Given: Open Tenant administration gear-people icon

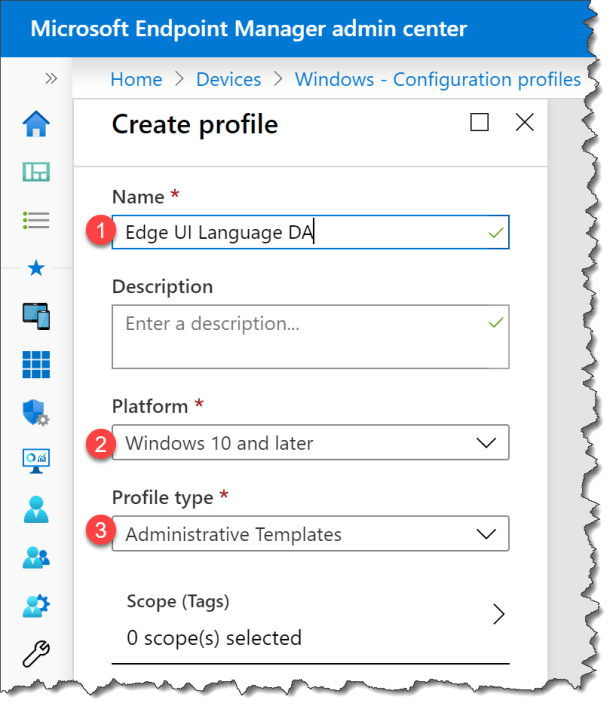Looking at the screenshot, I should (36, 606).
